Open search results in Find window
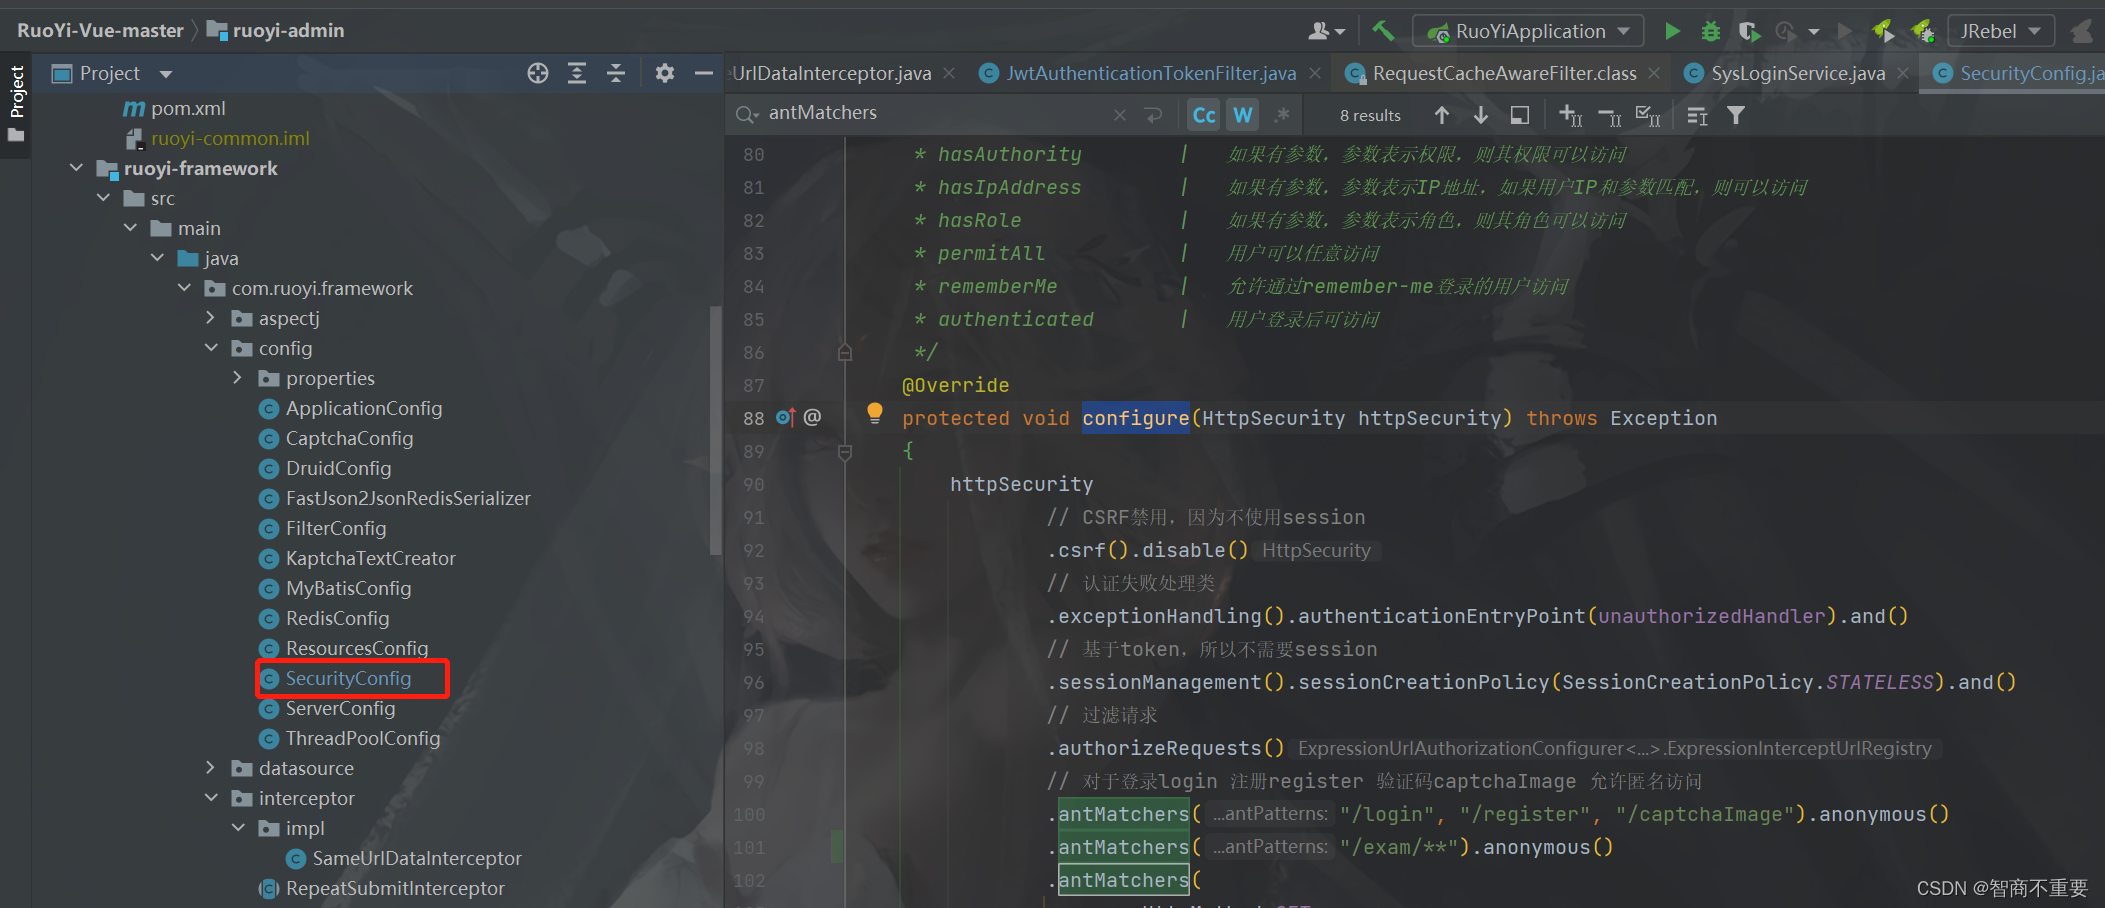The width and height of the screenshot is (2105, 908). pyautogui.click(x=1520, y=115)
